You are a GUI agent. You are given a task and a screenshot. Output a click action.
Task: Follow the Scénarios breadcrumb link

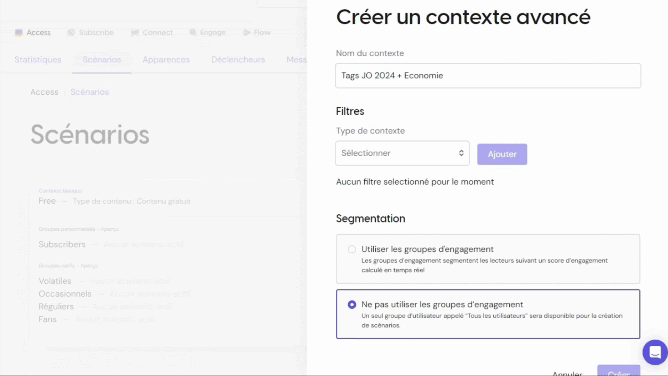89,92
